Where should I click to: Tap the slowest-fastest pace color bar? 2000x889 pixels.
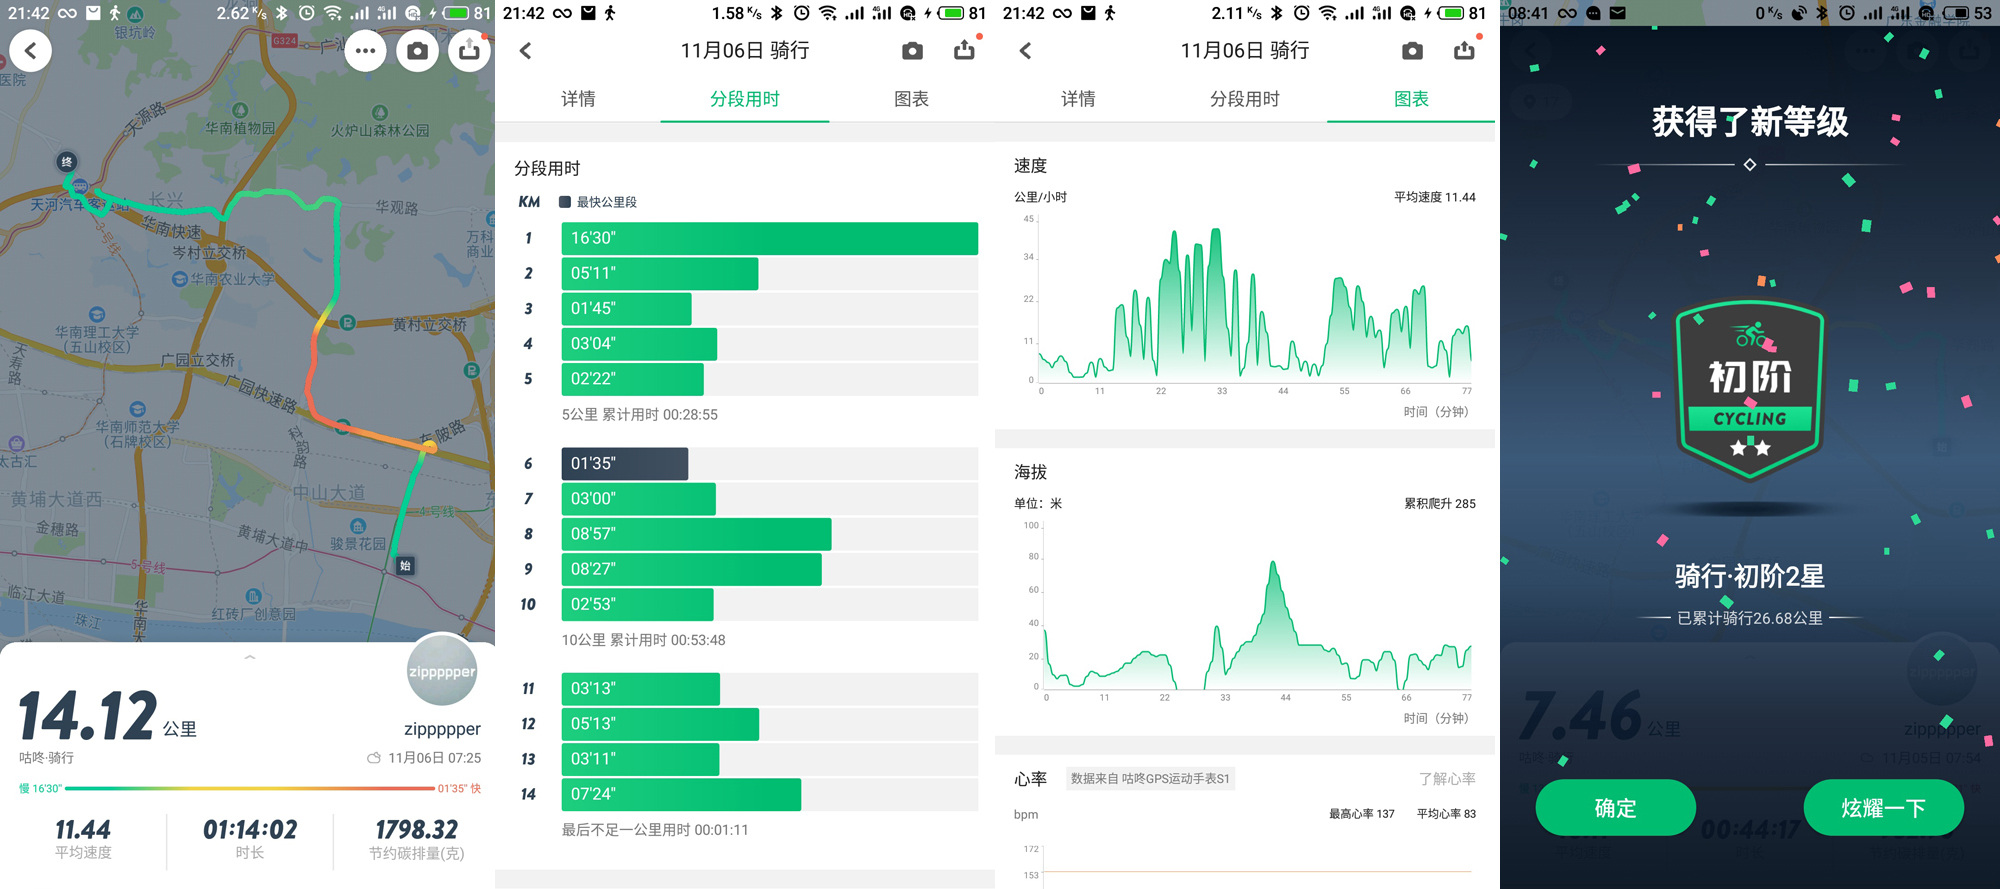coord(250,789)
